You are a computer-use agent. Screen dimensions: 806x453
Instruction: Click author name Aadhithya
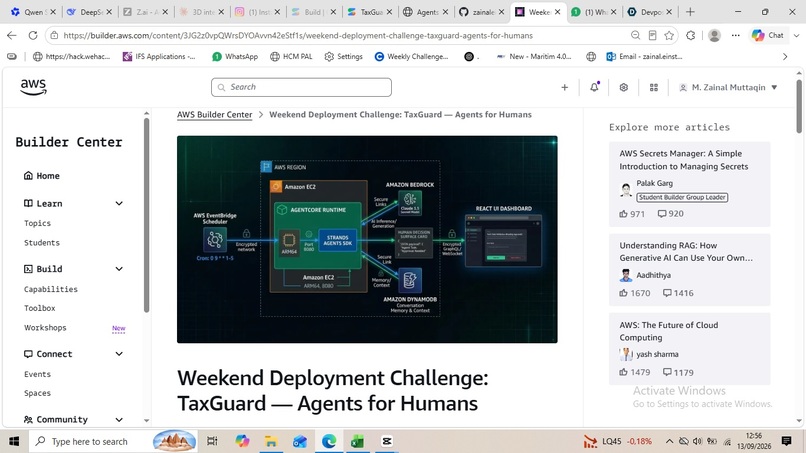coord(653,275)
